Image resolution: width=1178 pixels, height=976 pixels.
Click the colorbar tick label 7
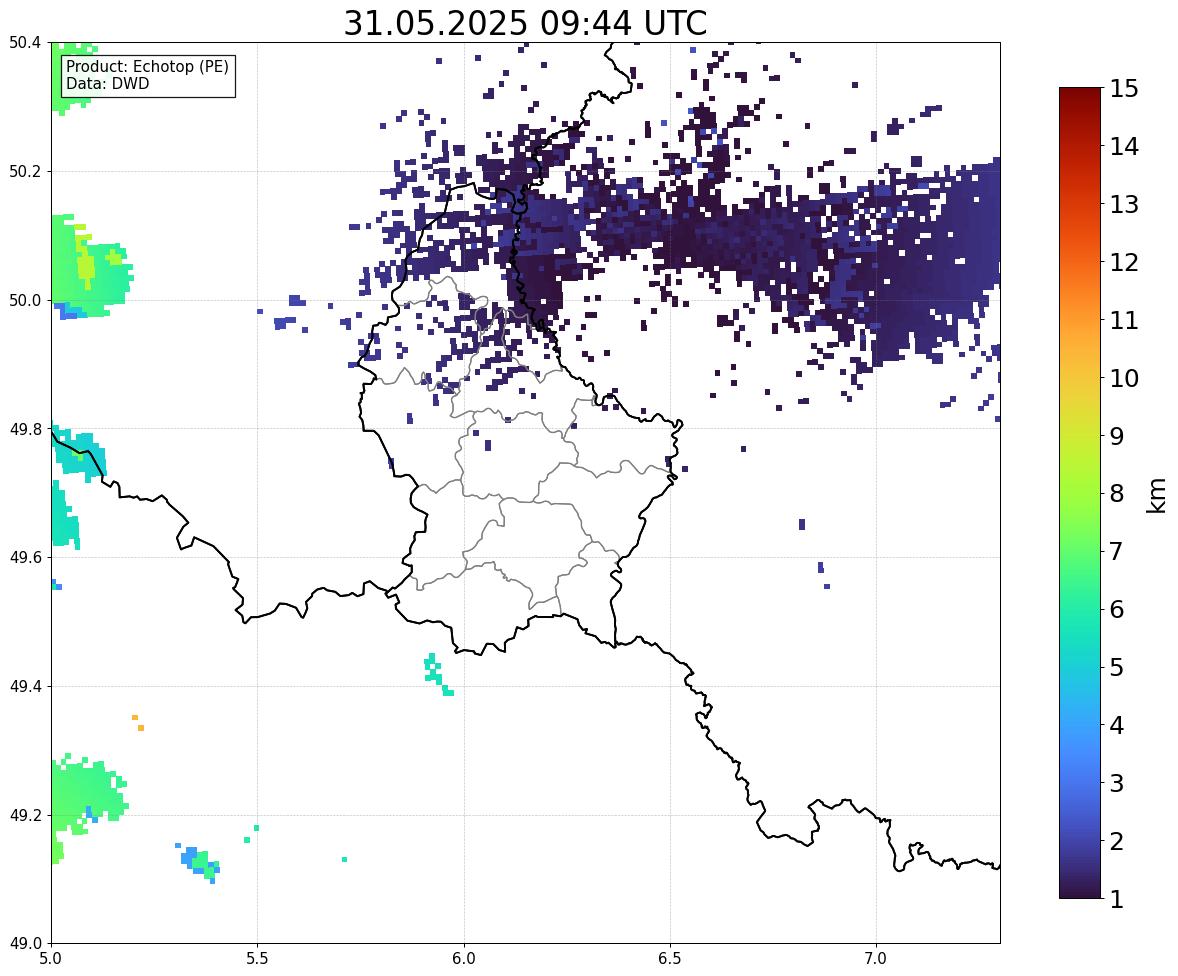(1117, 551)
